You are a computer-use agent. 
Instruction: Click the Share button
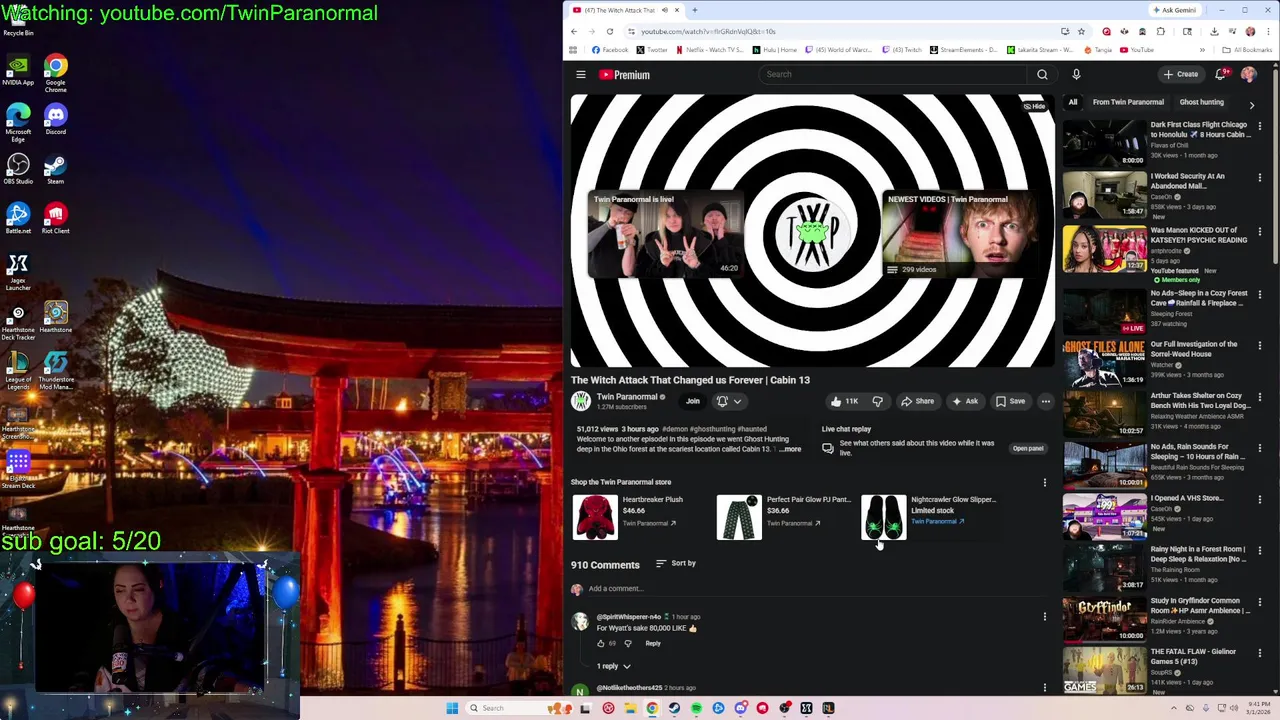pos(917,401)
